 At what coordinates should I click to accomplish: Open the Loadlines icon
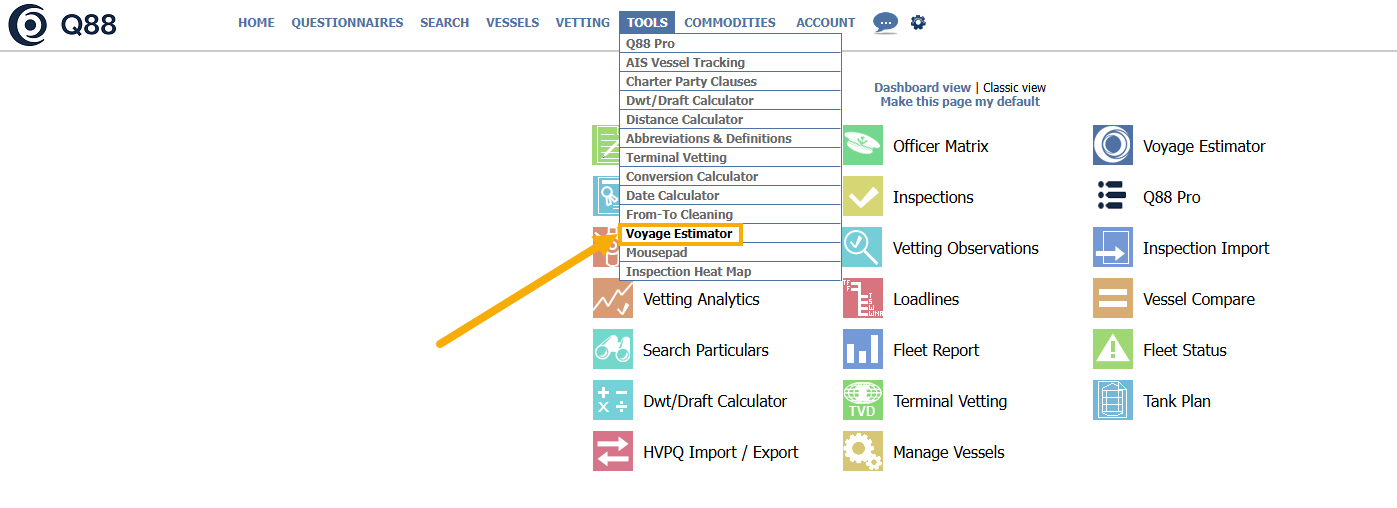[862, 299]
